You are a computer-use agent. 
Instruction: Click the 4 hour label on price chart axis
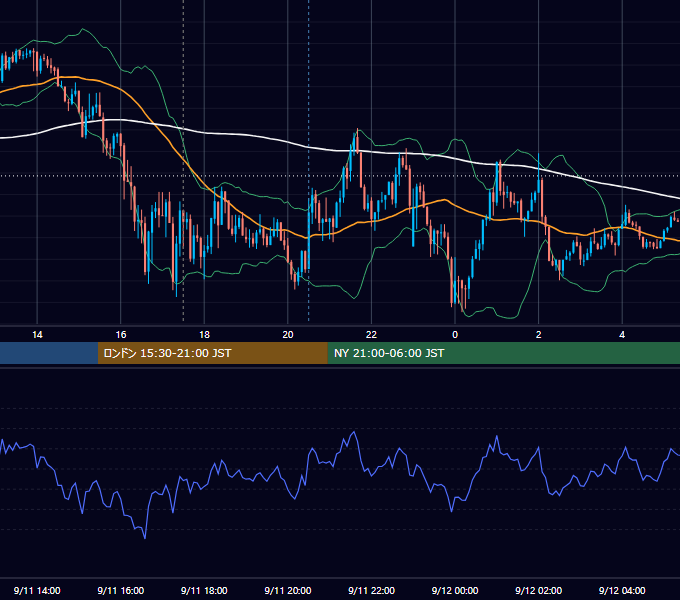[x=622, y=335]
